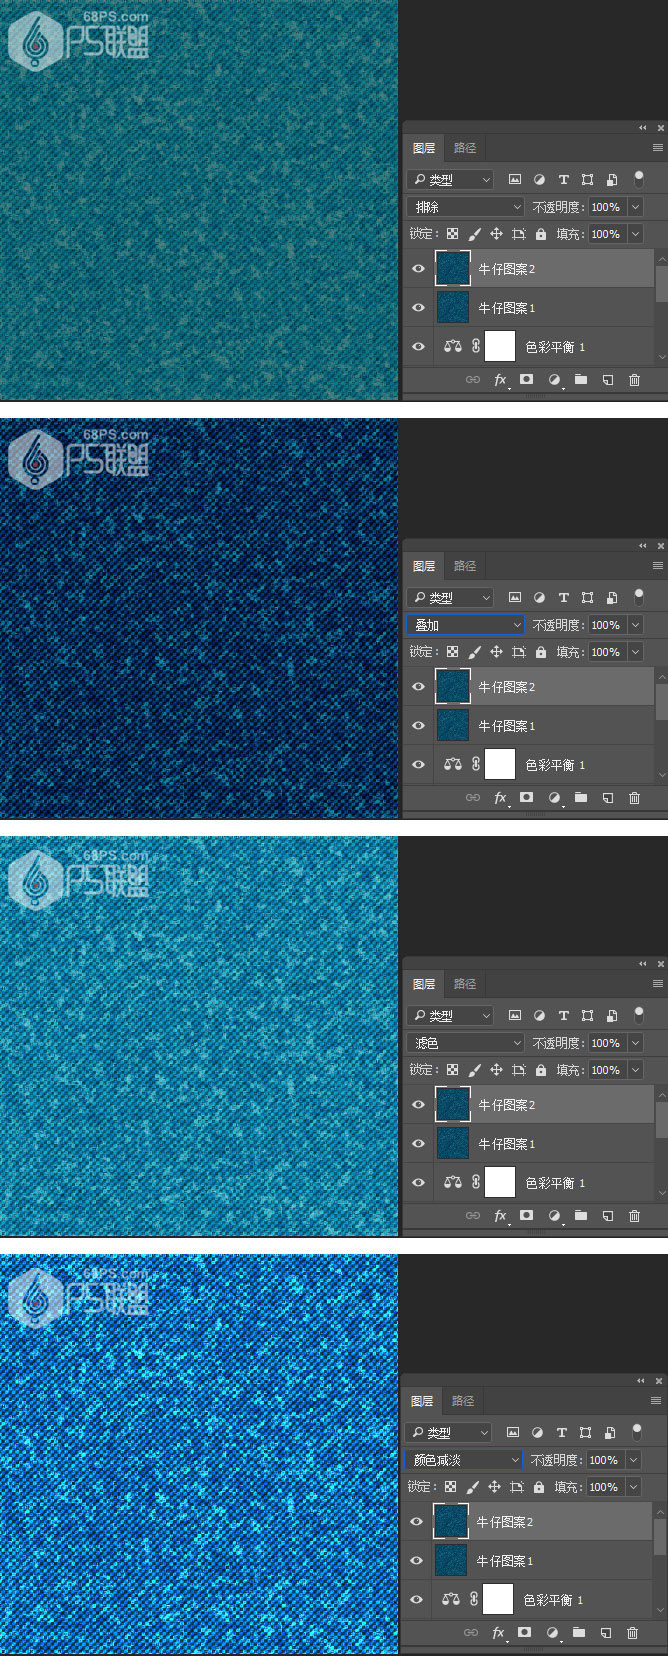Toggle layer filtering switch in 排除 panel
The image size is (668, 1656).
coord(639,180)
